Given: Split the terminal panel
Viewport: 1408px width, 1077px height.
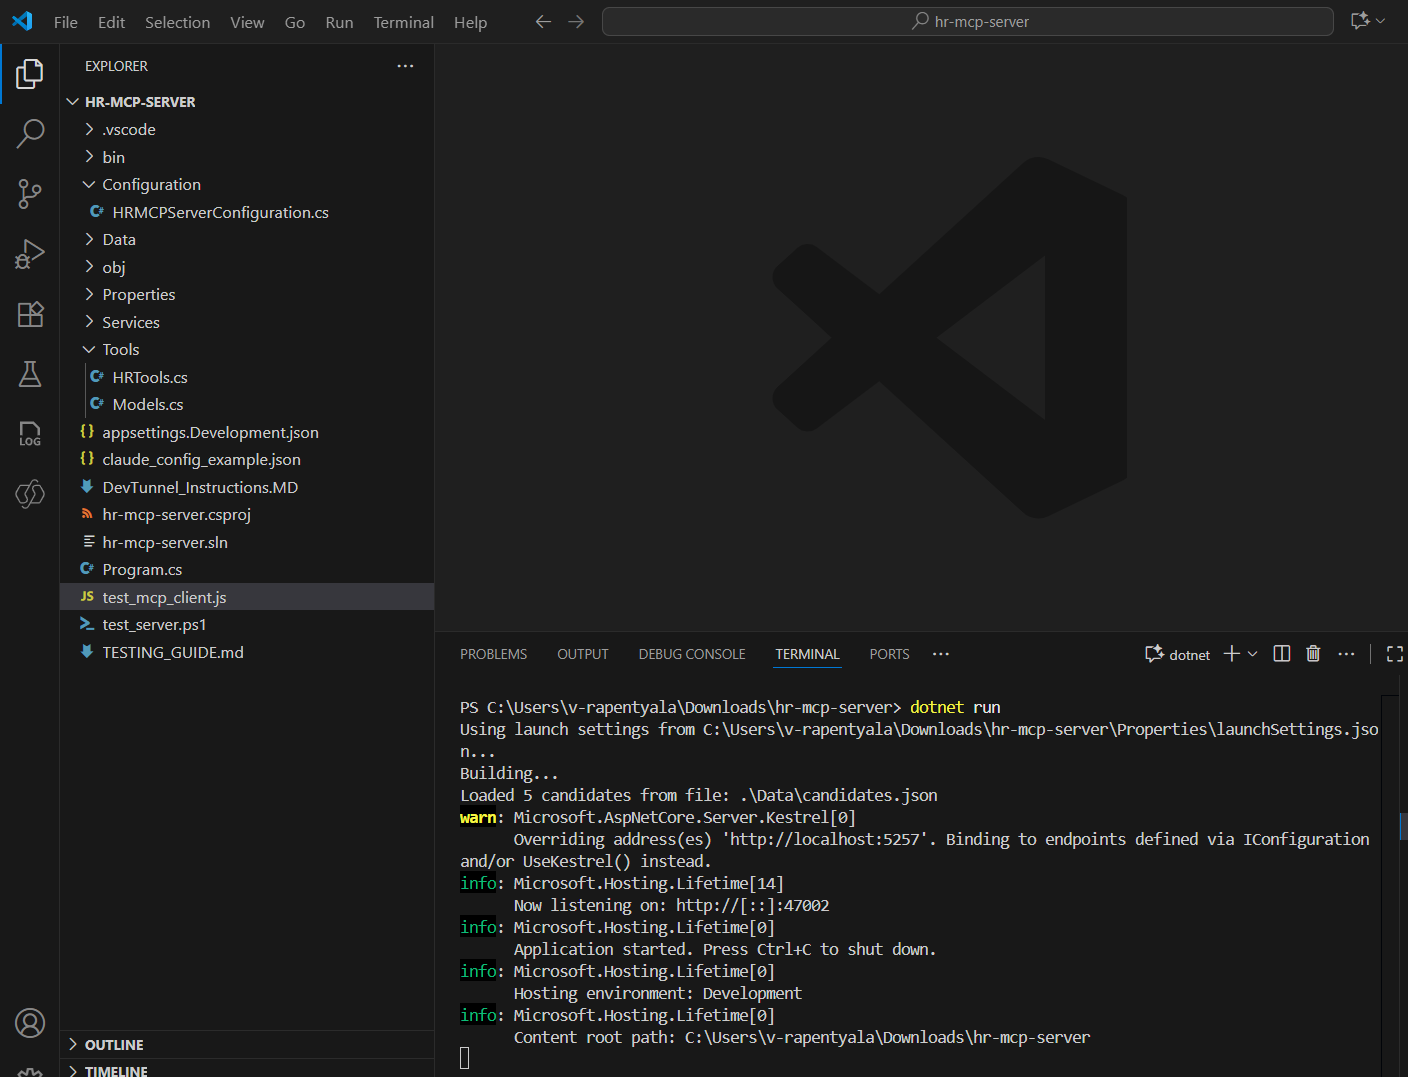Looking at the screenshot, I should point(1281,654).
